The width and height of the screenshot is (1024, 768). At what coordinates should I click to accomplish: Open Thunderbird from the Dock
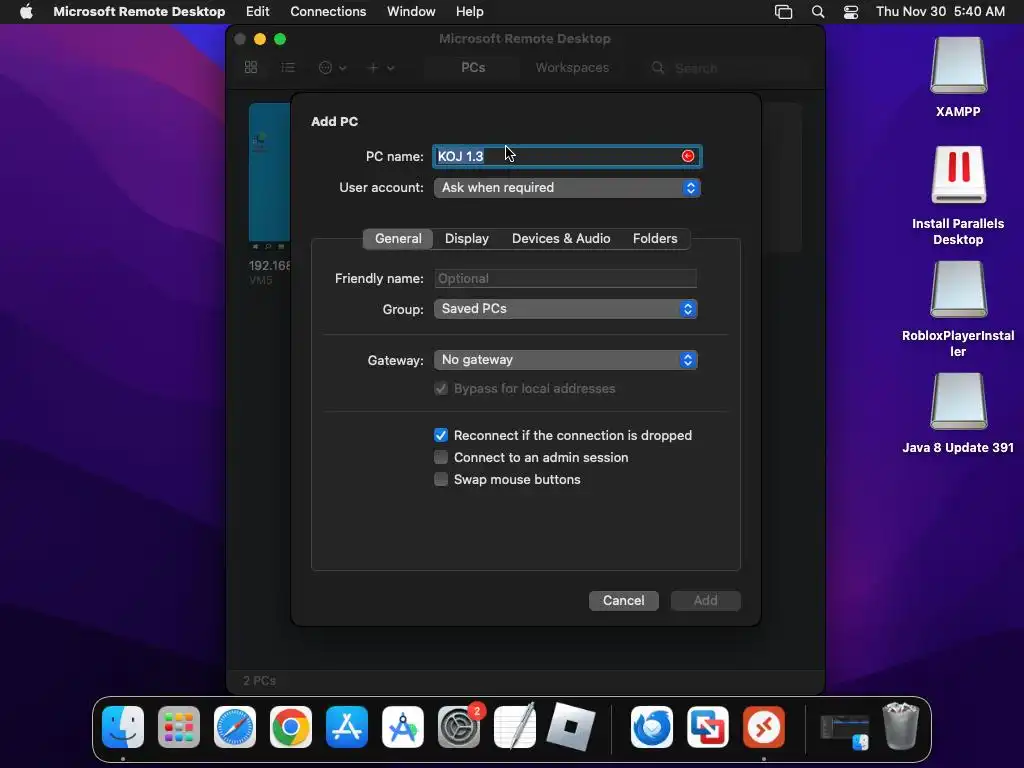click(x=652, y=727)
